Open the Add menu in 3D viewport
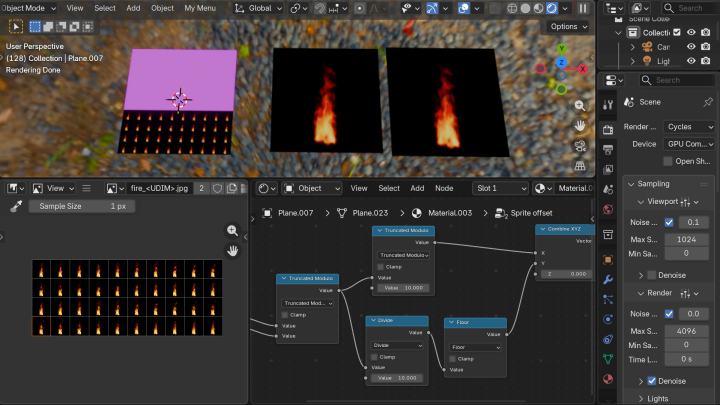This screenshot has height=405, width=720. click(133, 8)
